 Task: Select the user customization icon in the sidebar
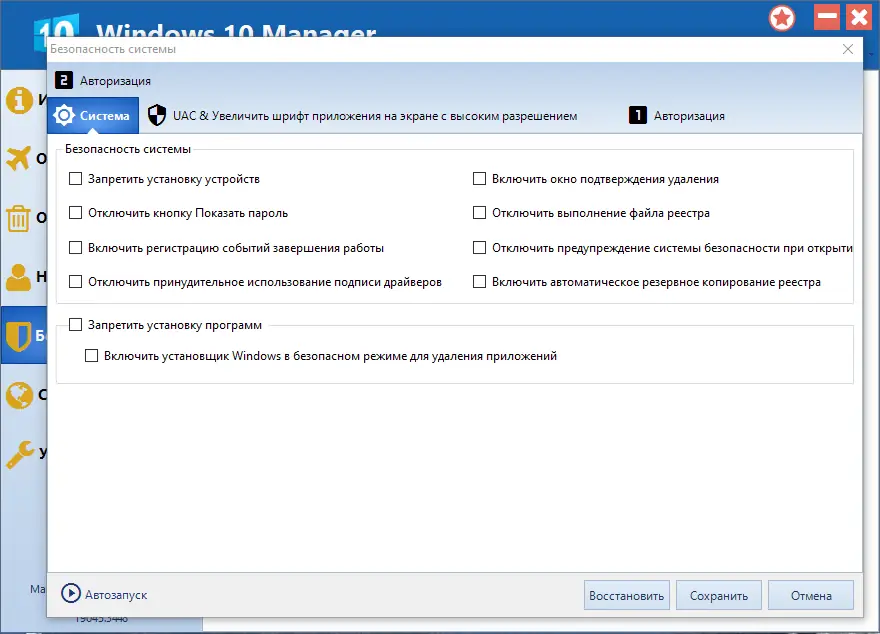pos(19,277)
